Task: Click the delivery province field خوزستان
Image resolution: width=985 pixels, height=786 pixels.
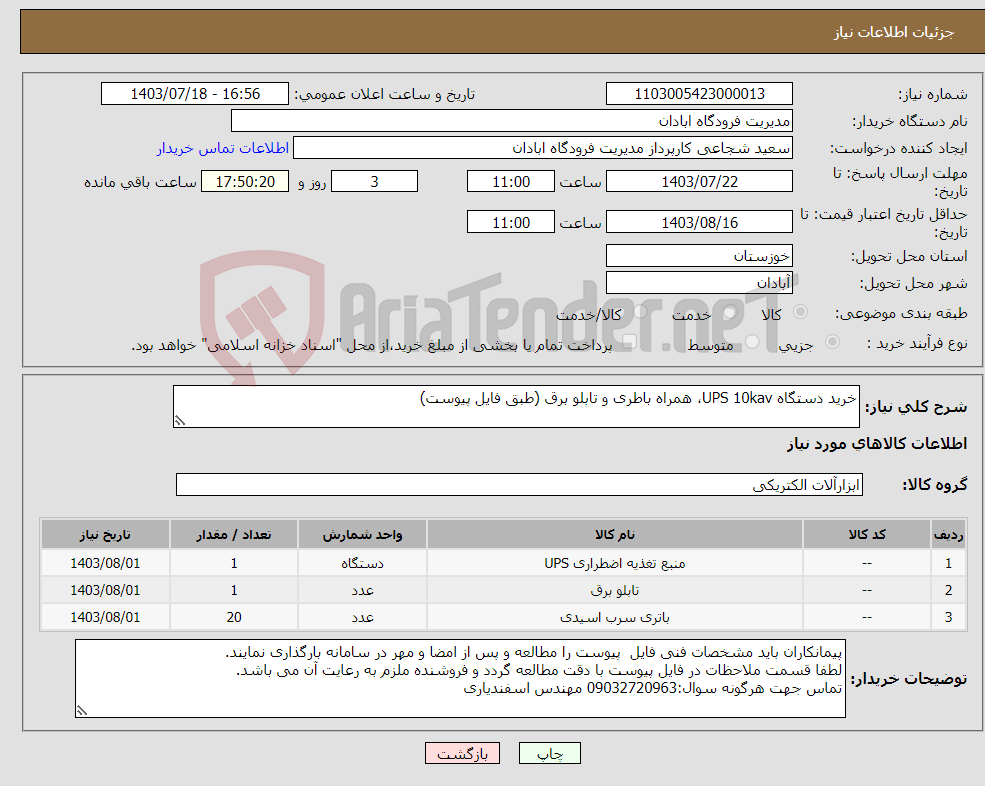Action: coord(699,256)
